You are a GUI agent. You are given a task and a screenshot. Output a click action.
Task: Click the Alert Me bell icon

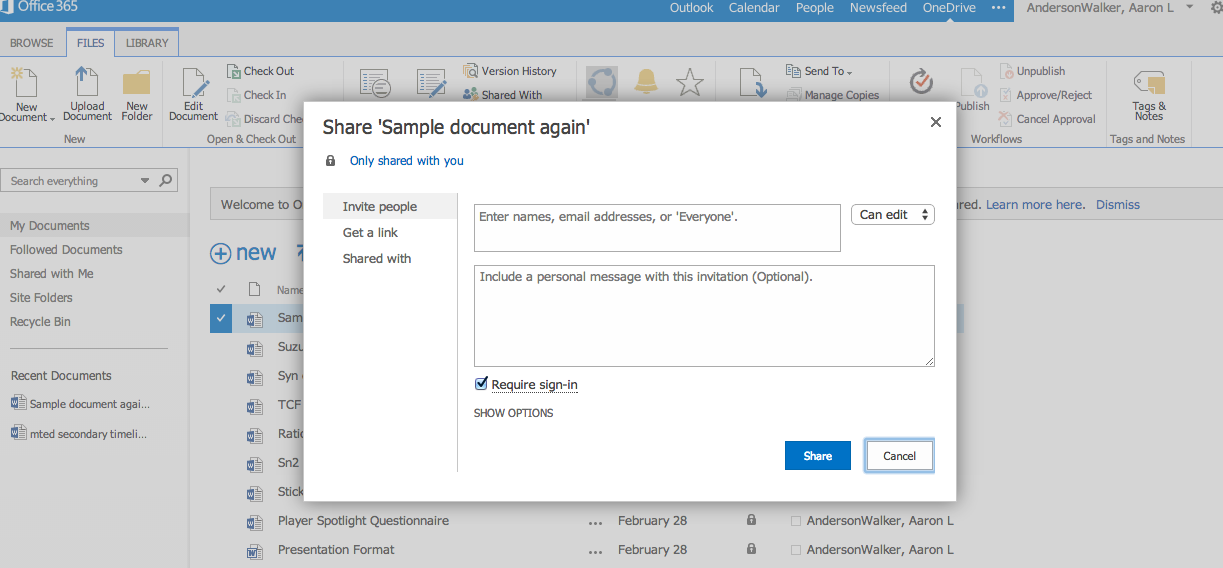(x=646, y=83)
